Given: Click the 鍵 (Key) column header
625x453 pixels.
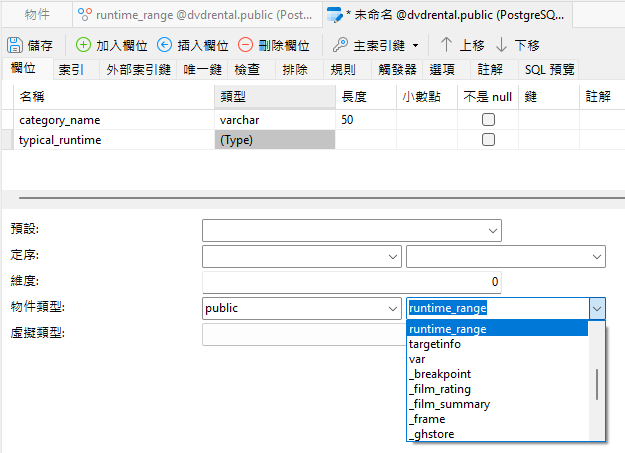Looking at the screenshot, I should click(x=549, y=97).
